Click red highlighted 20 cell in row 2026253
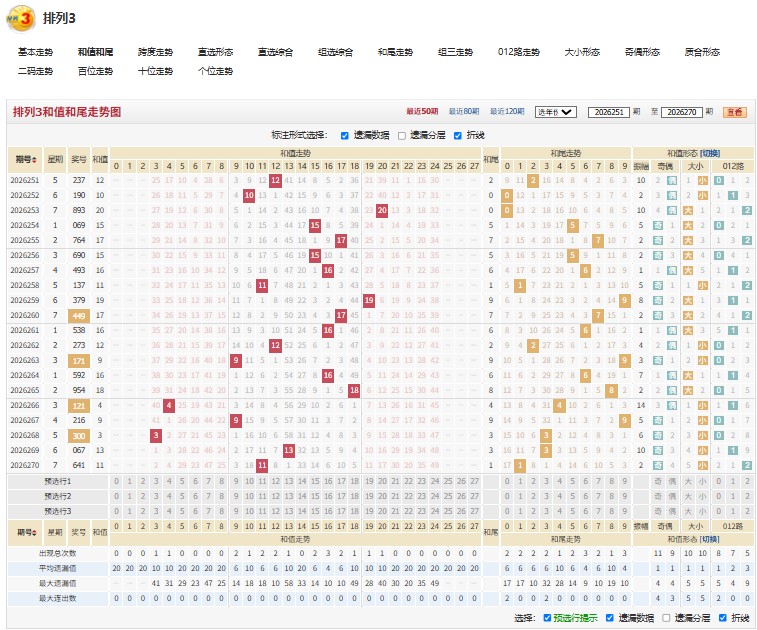757x630 pixels. pos(382,210)
